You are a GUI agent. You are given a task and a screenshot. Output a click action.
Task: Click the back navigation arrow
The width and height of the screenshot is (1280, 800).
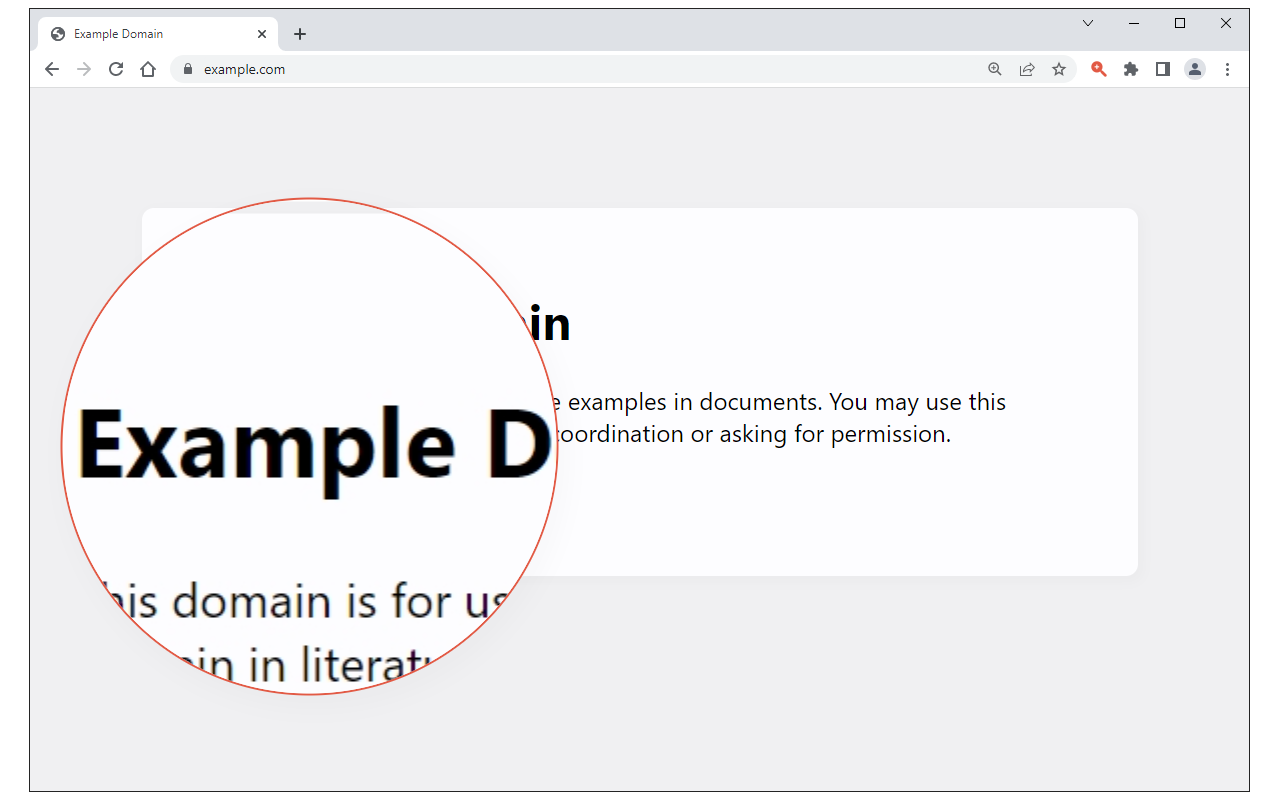(x=52, y=69)
